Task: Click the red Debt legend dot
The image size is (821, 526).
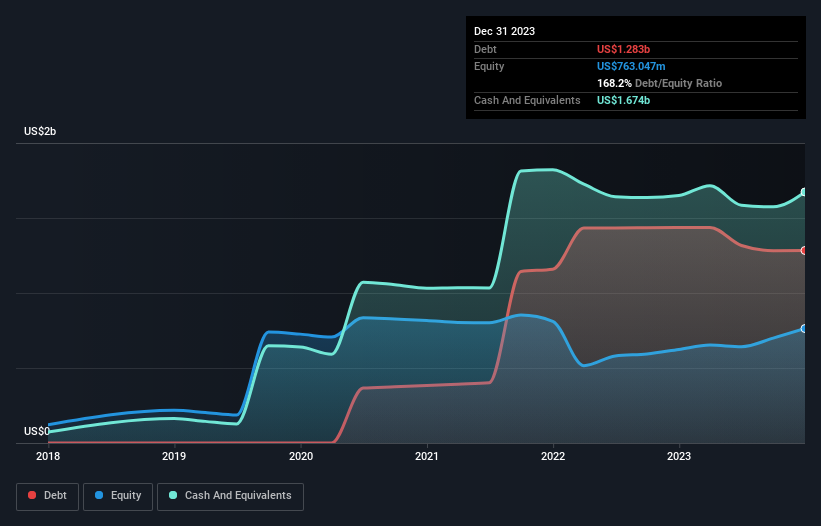Action: (x=32, y=495)
